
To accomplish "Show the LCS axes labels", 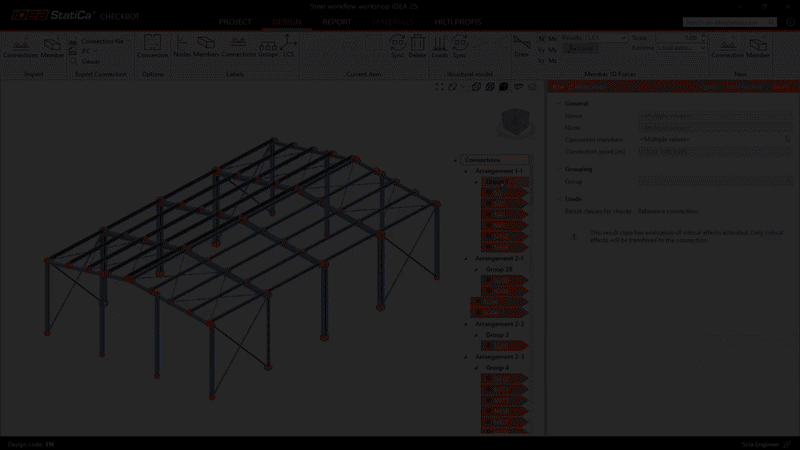I will pyautogui.click(x=288, y=47).
